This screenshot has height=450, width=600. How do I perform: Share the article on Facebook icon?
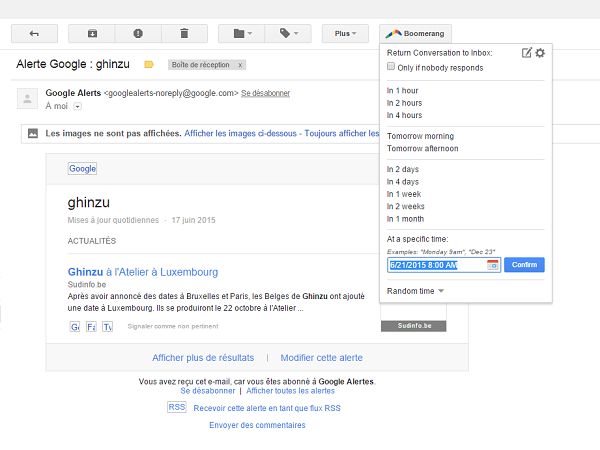[x=91, y=327]
